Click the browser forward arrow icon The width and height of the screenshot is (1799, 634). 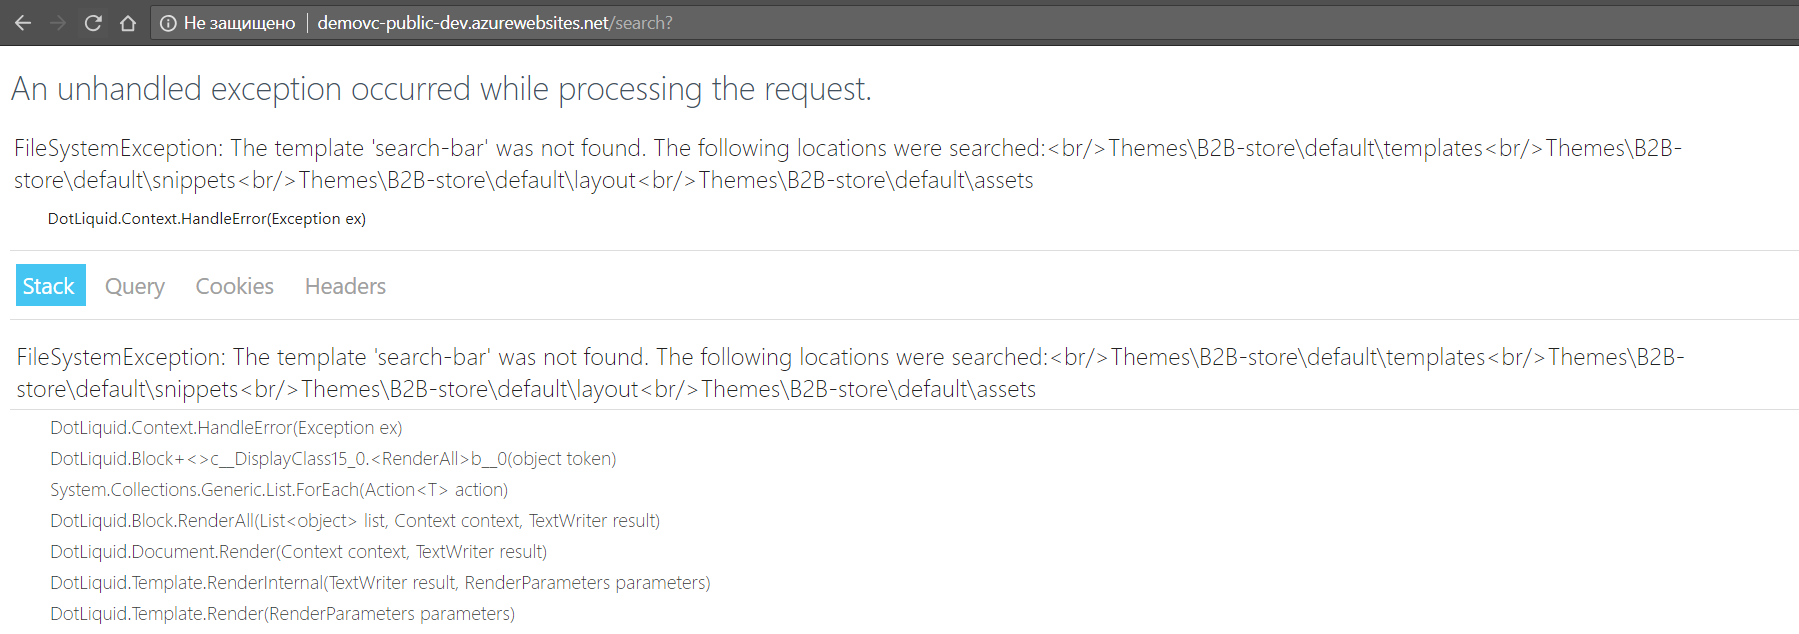pyautogui.click(x=58, y=22)
